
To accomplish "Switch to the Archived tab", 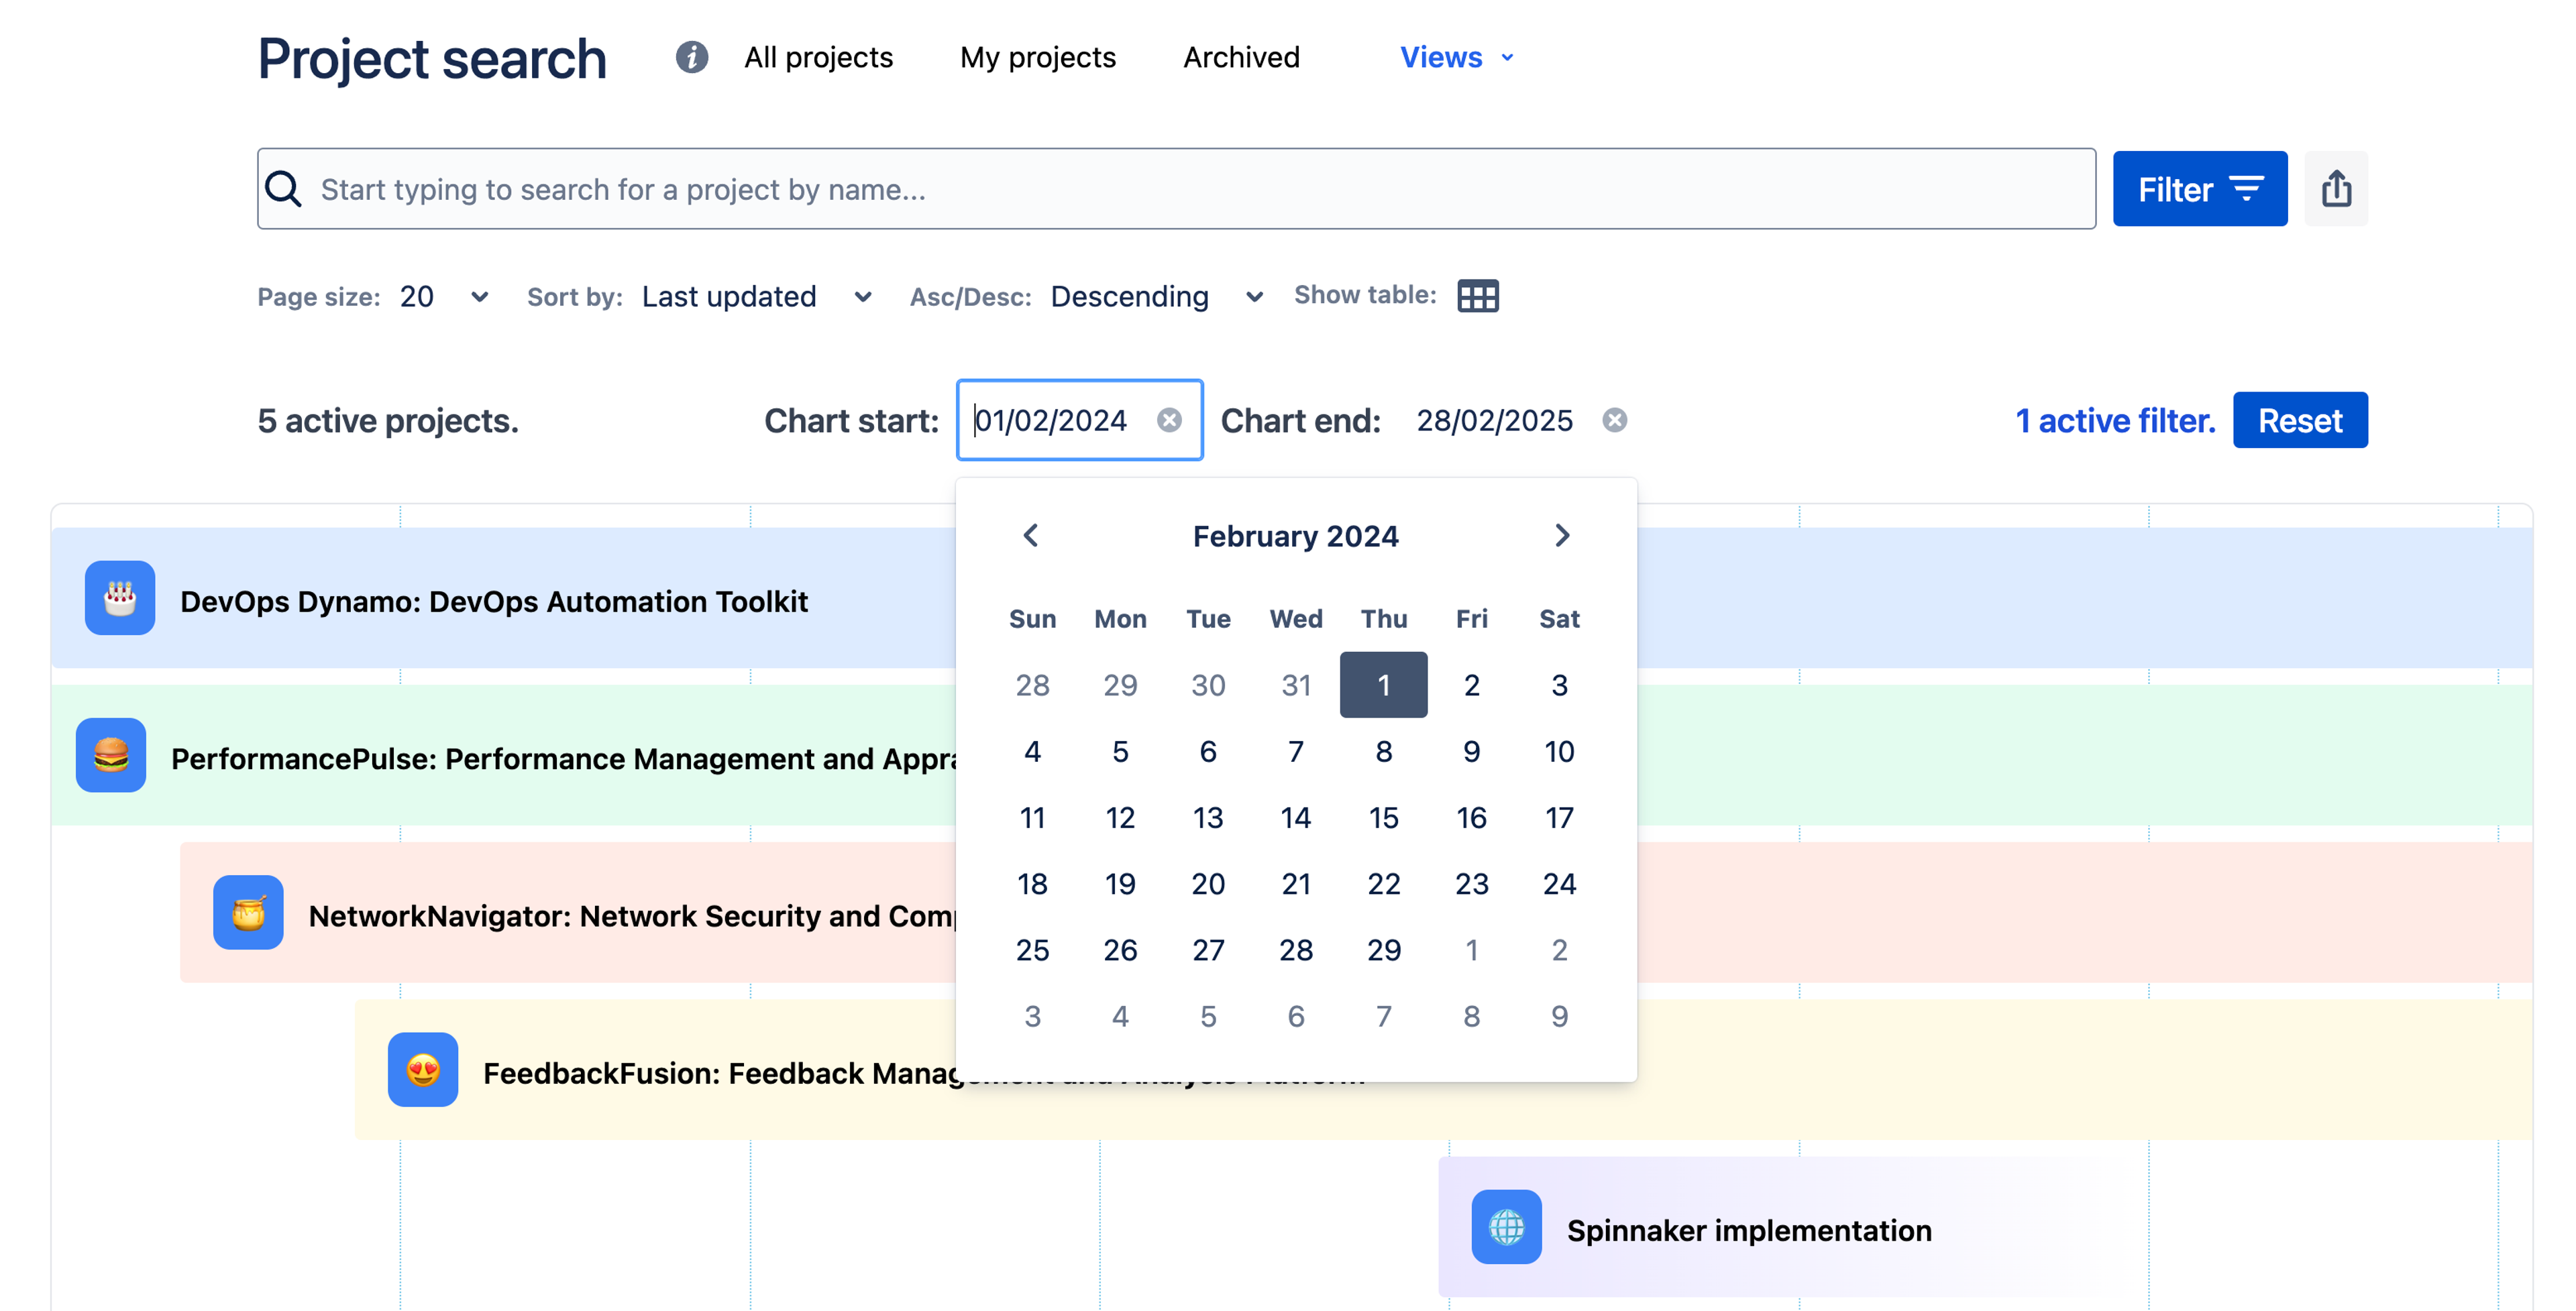I will (x=1241, y=57).
